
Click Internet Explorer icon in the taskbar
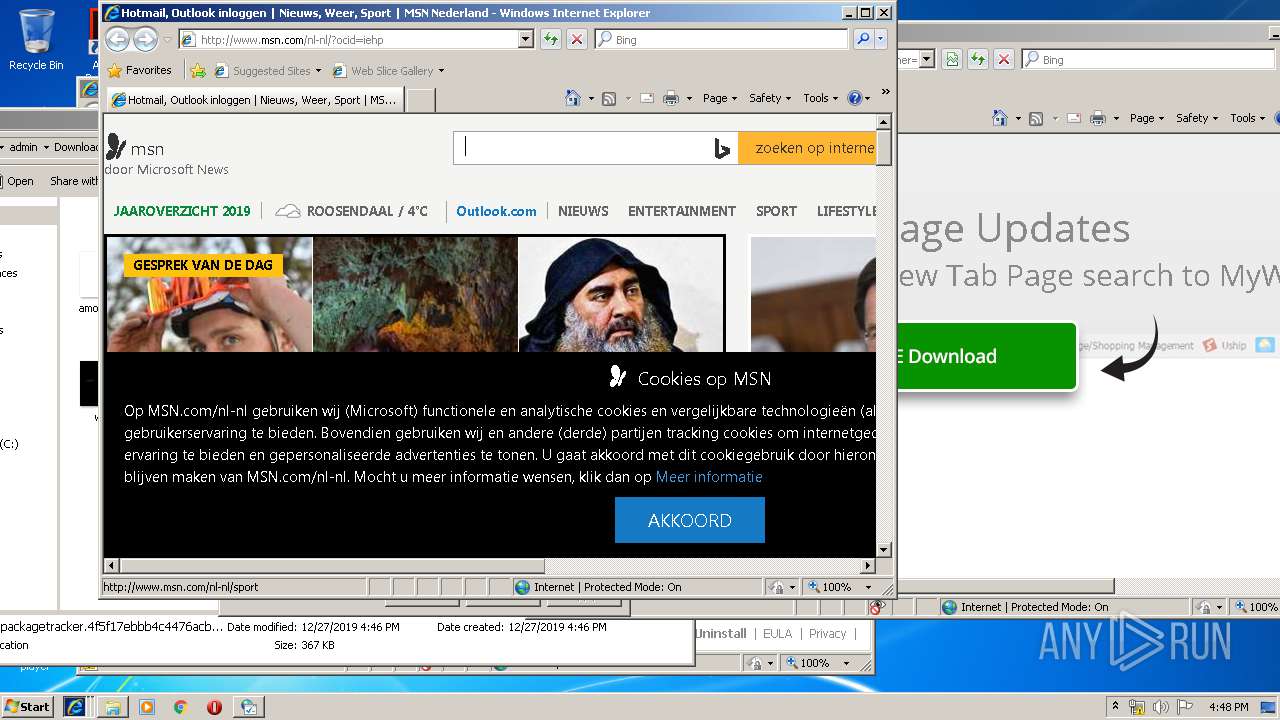click(75, 706)
